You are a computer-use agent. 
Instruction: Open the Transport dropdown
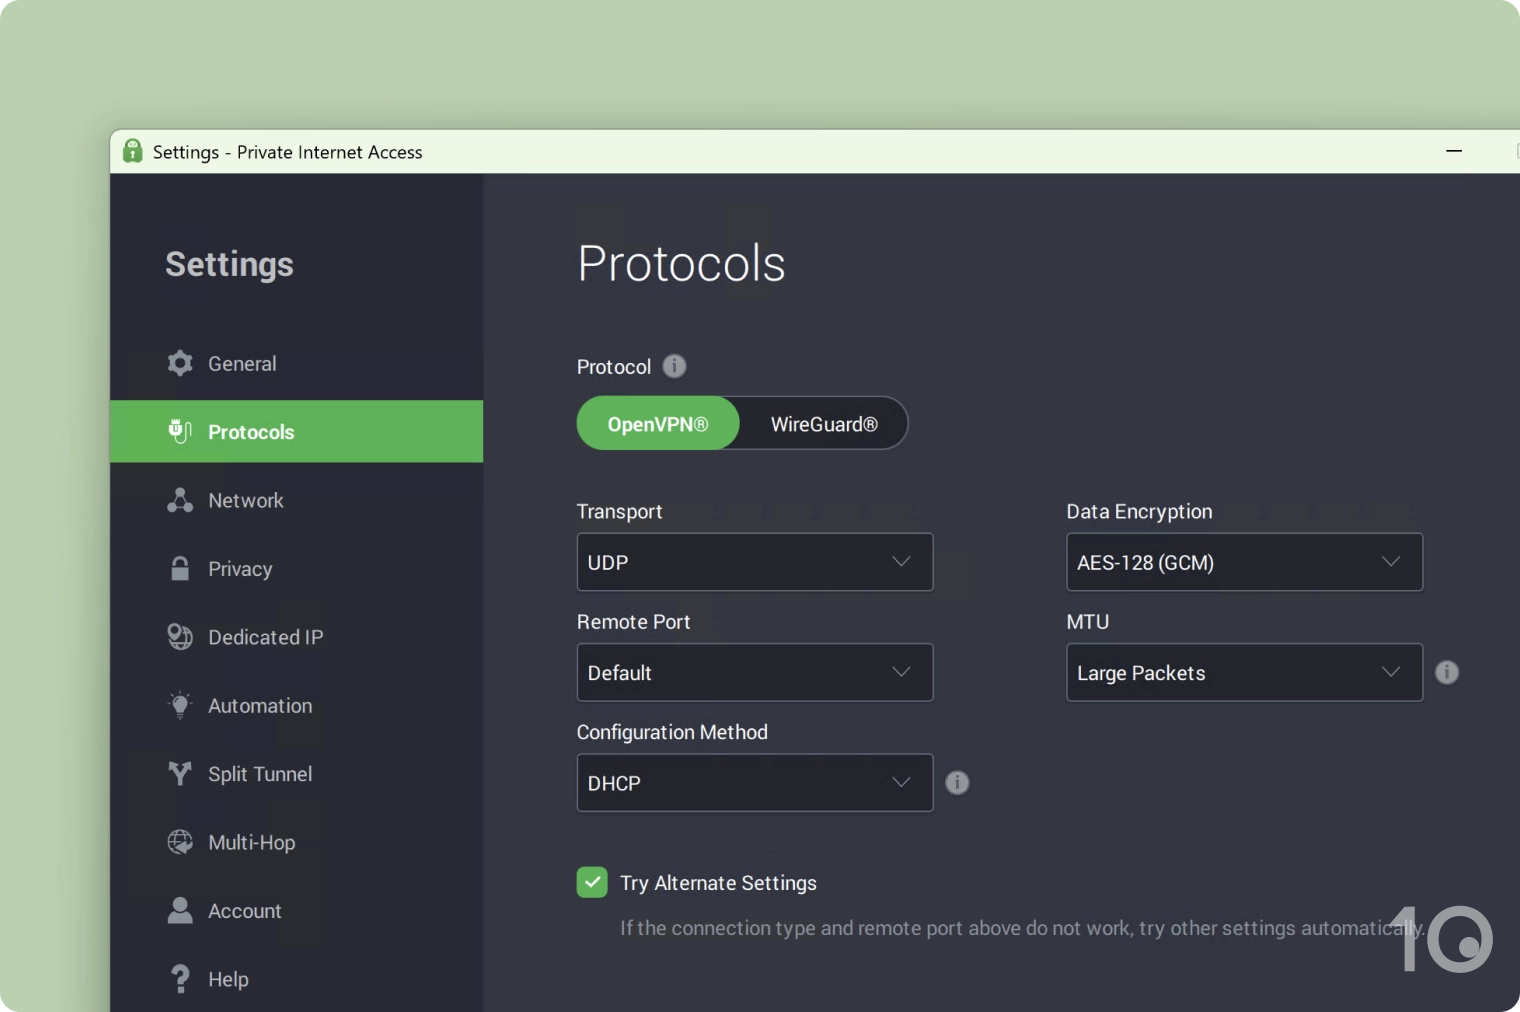click(754, 562)
